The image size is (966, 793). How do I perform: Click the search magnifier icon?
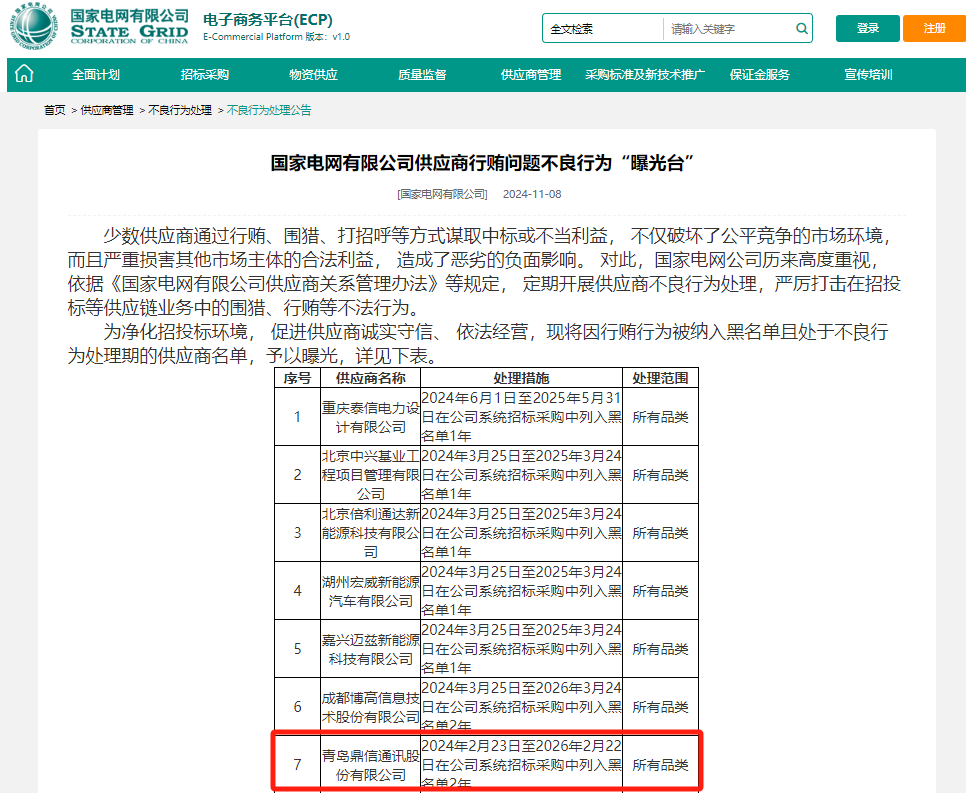(x=801, y=28)
